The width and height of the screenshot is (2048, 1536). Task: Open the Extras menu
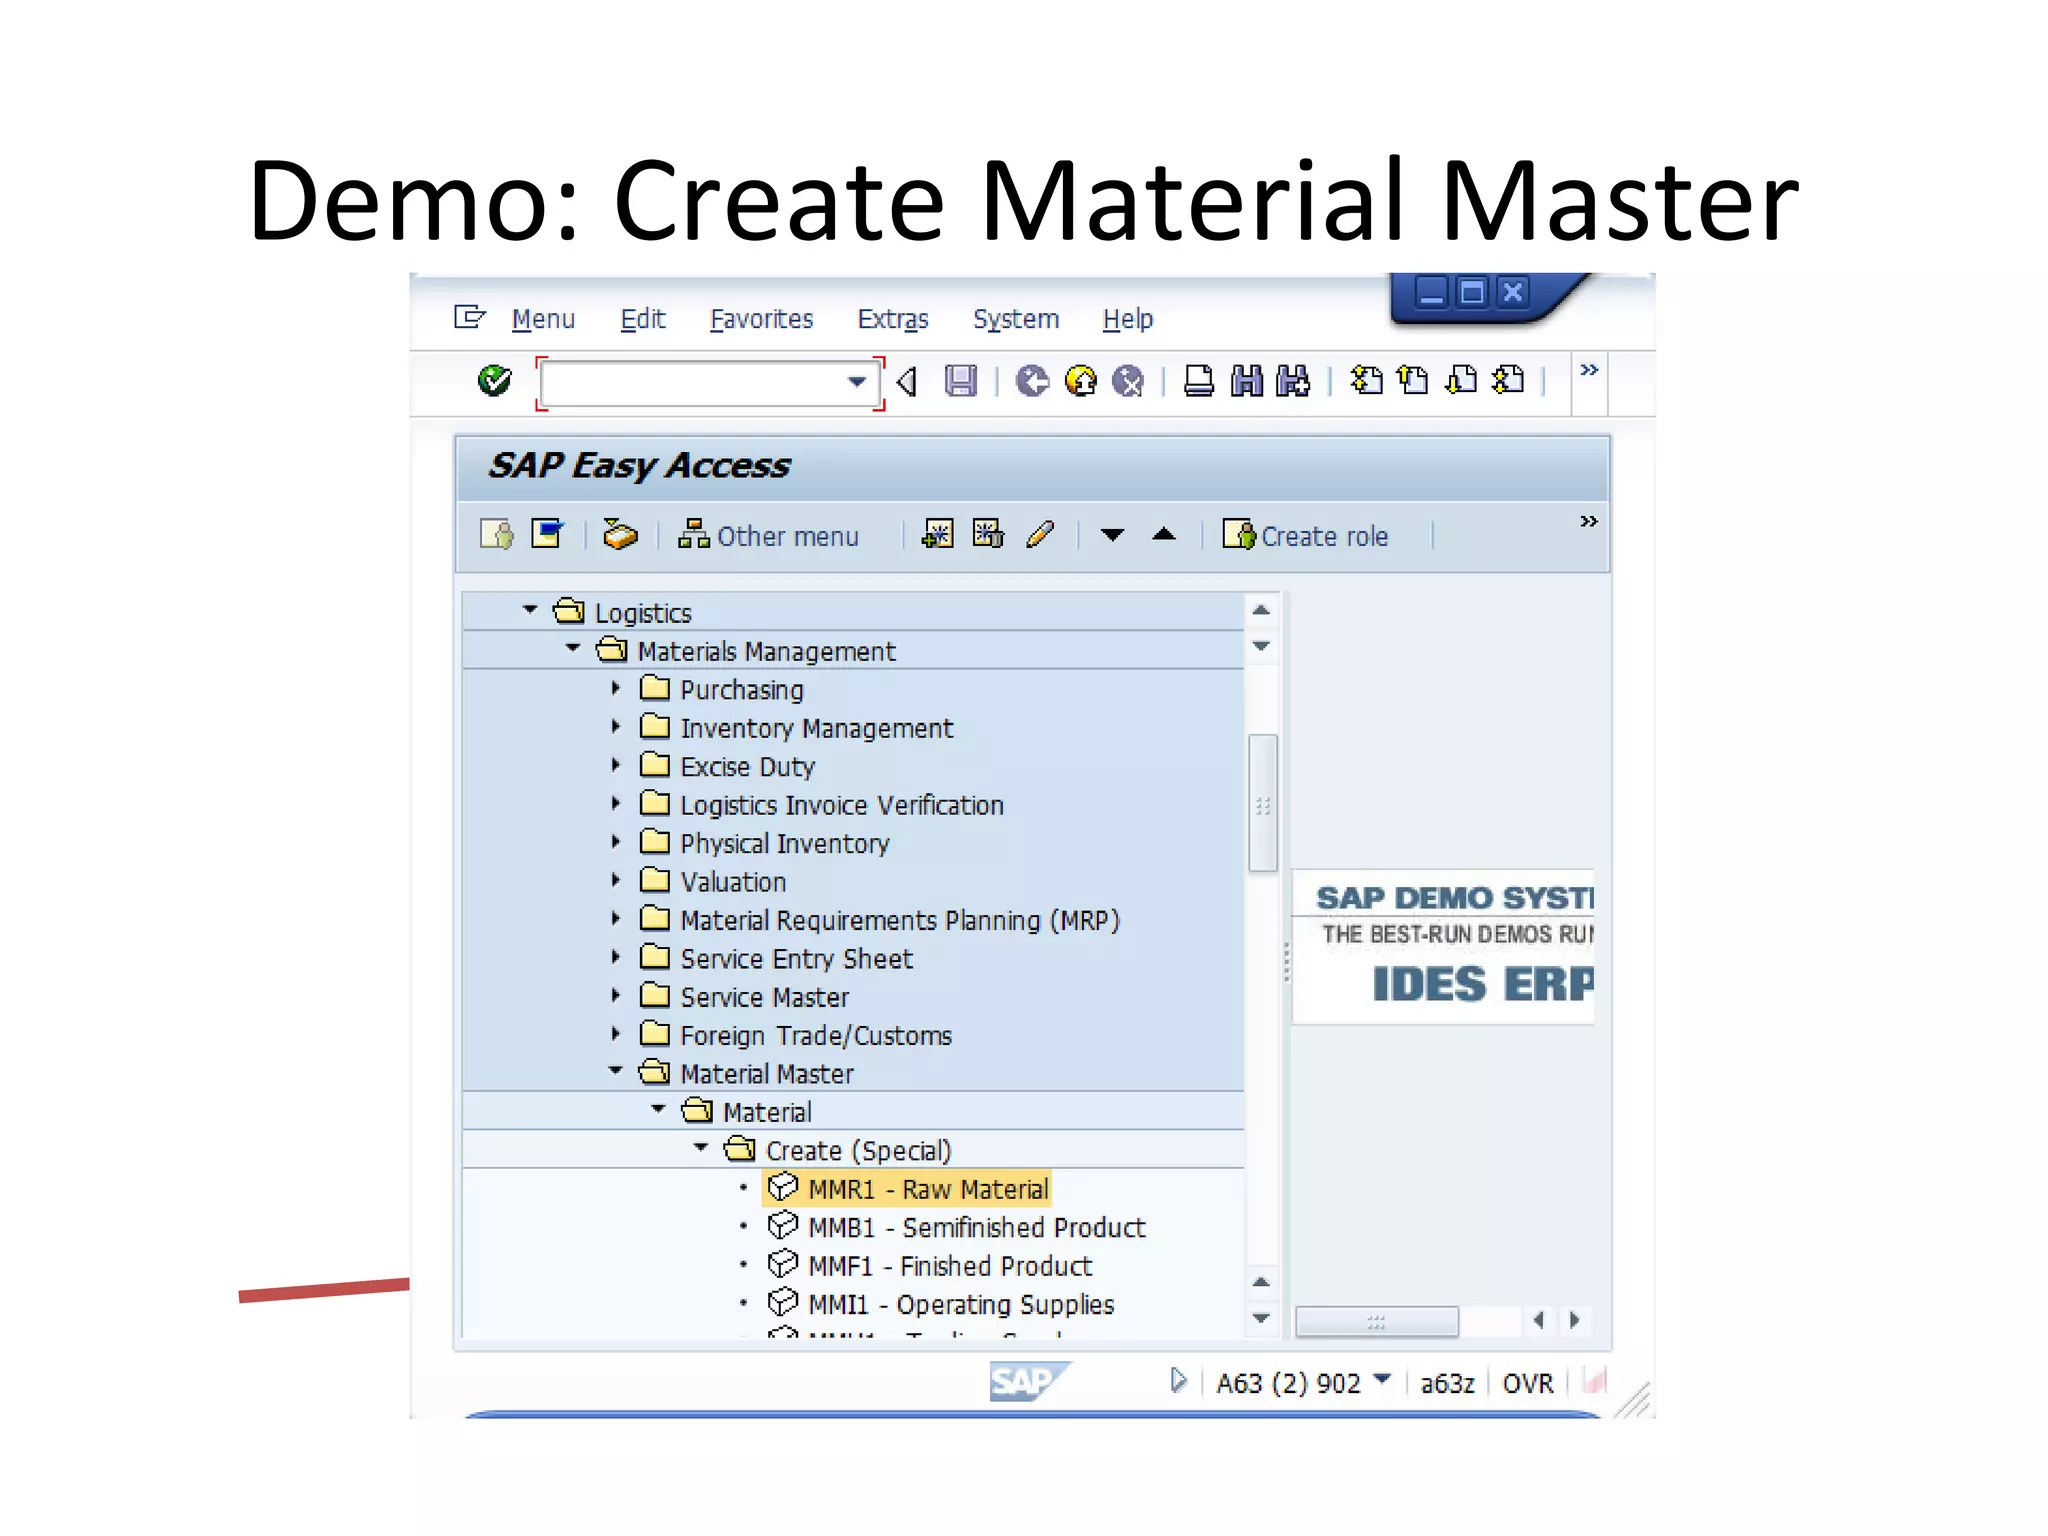pos(893,319)
